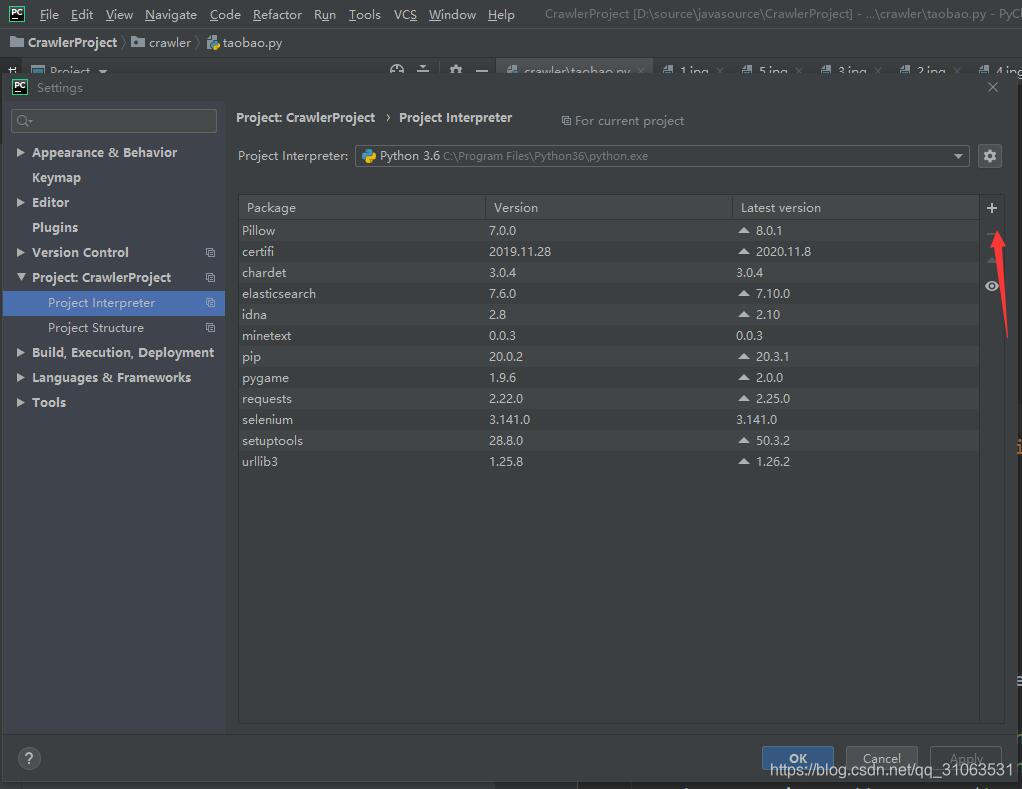Click taobao.py breadcrumb

pos(244,42)
